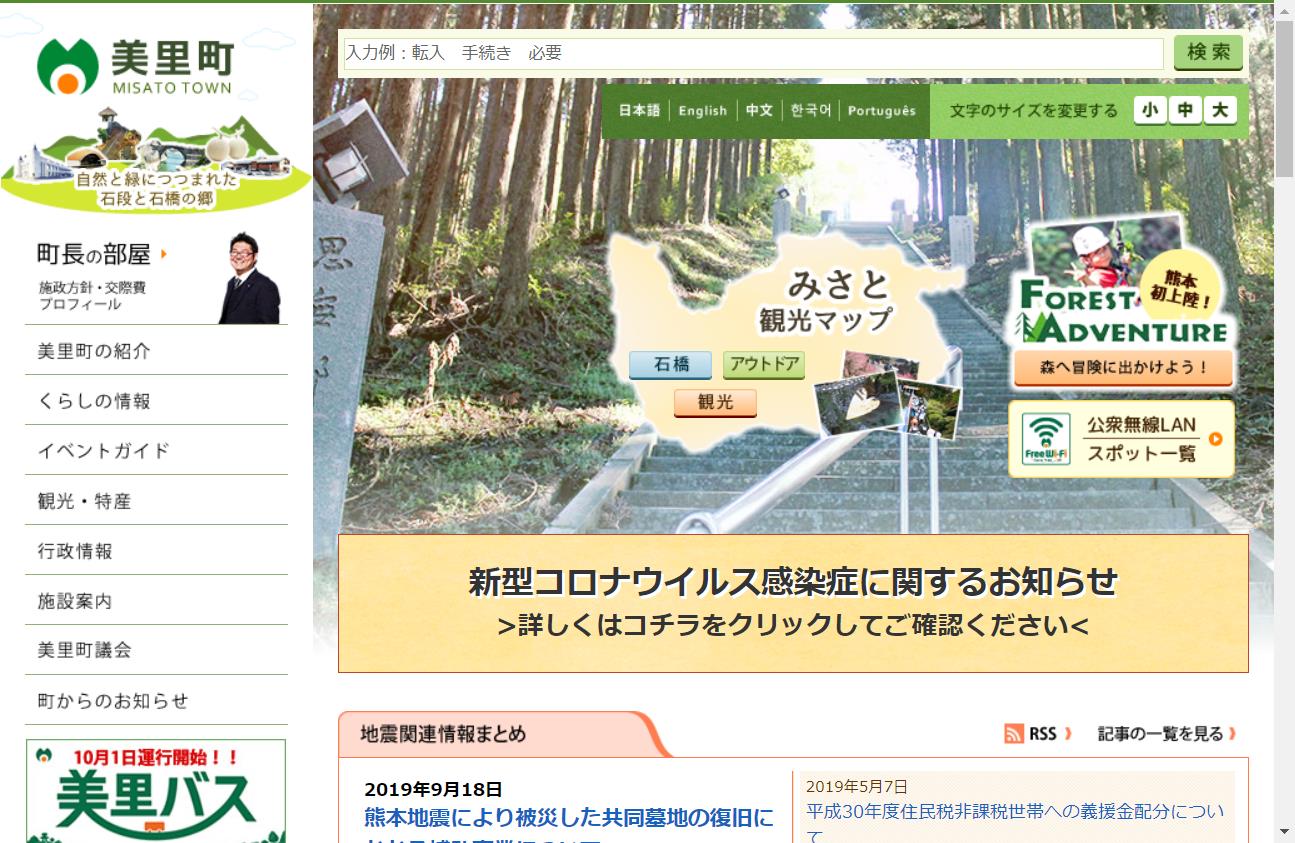
Task: Set text size to small (小)
Action: pos(1151,110)
